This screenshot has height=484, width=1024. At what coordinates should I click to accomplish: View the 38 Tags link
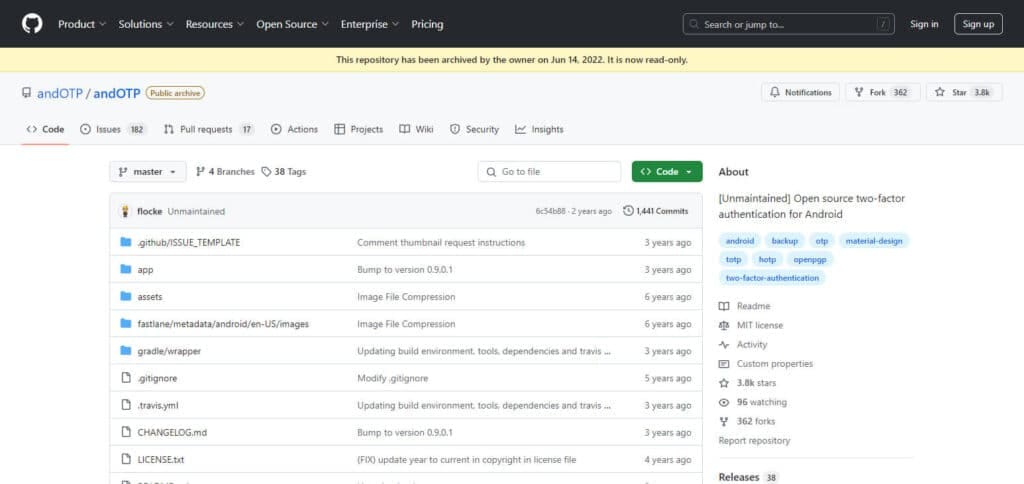coord(283,172)
